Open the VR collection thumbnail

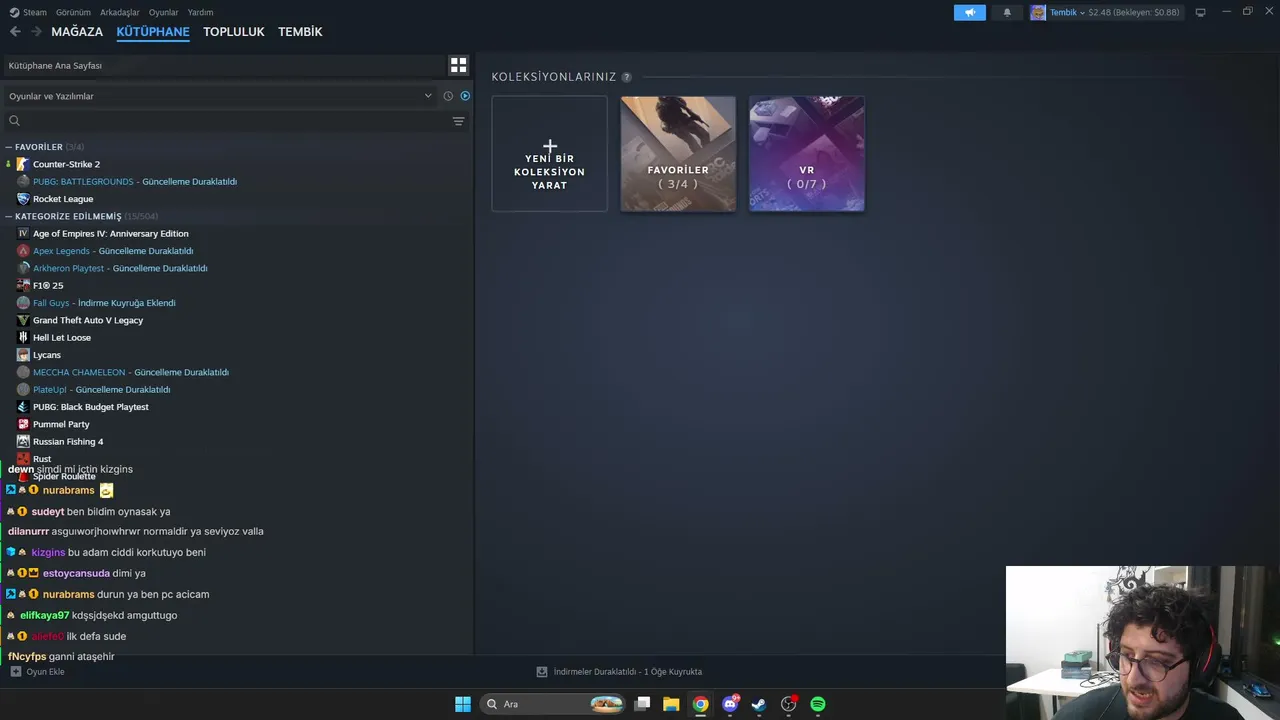[807, 153]
